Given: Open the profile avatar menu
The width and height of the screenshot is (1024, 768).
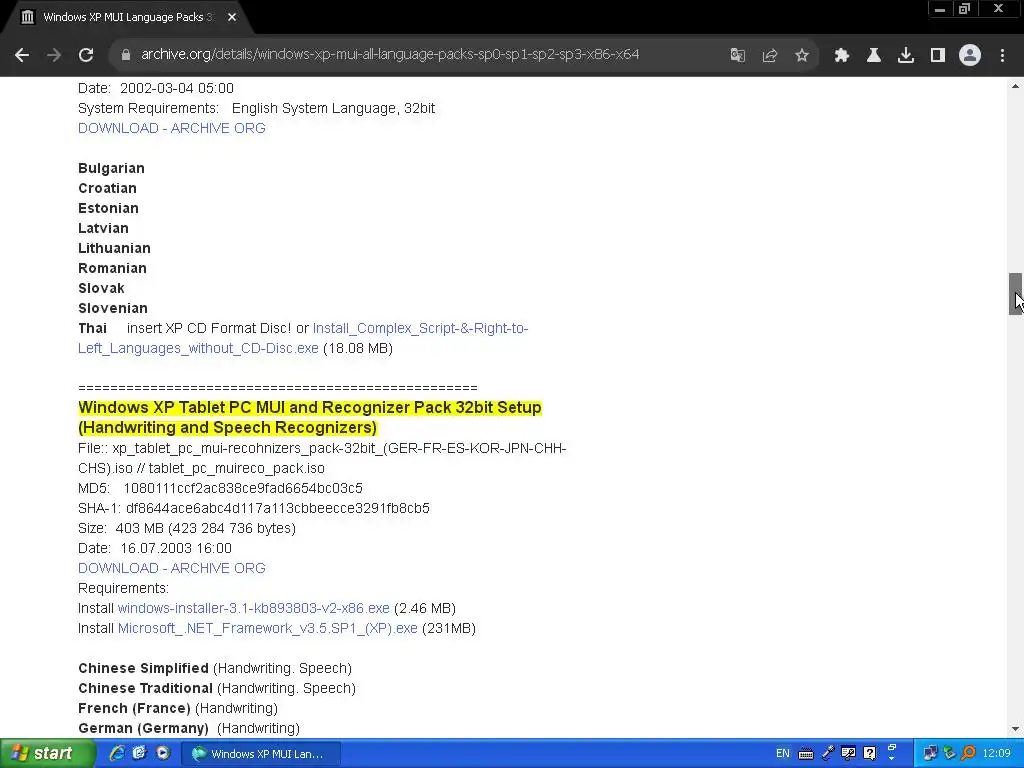Looking at the screenshot, I should tap(970, 55).
